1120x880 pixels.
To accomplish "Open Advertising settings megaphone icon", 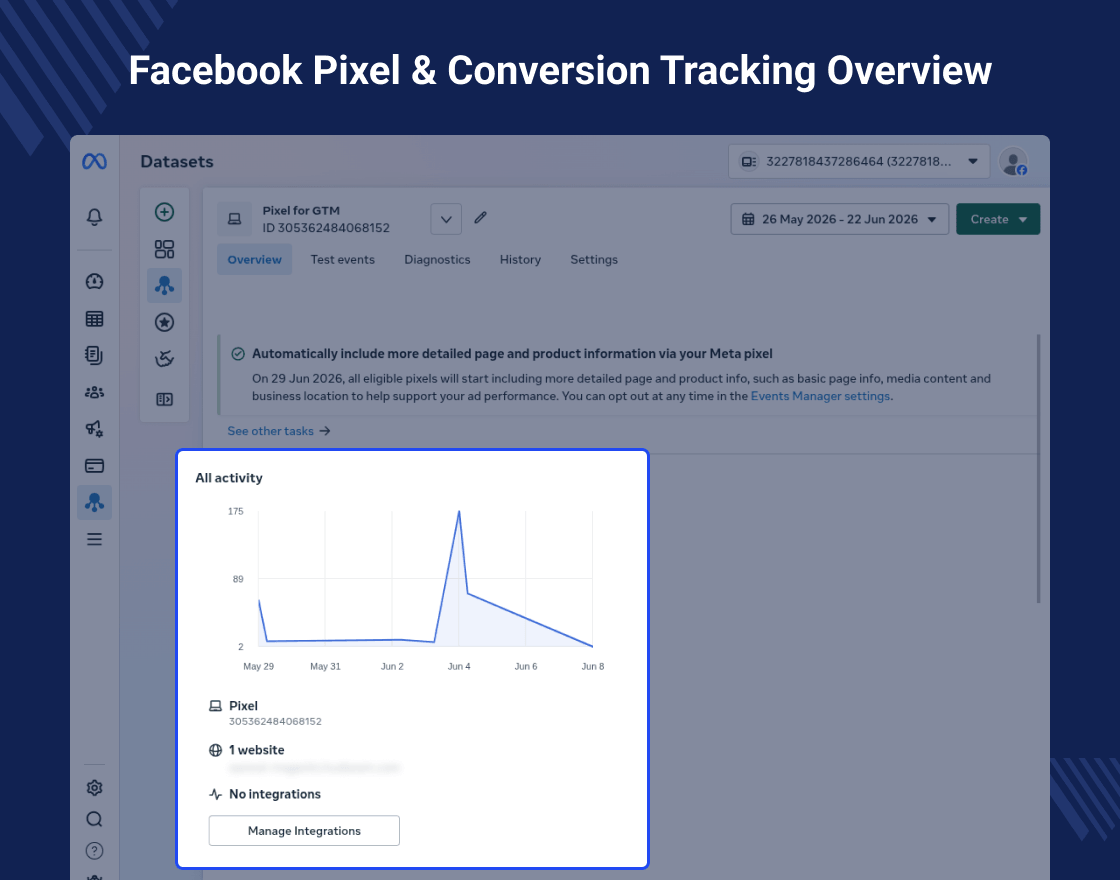I will click(x=94, y=429).
